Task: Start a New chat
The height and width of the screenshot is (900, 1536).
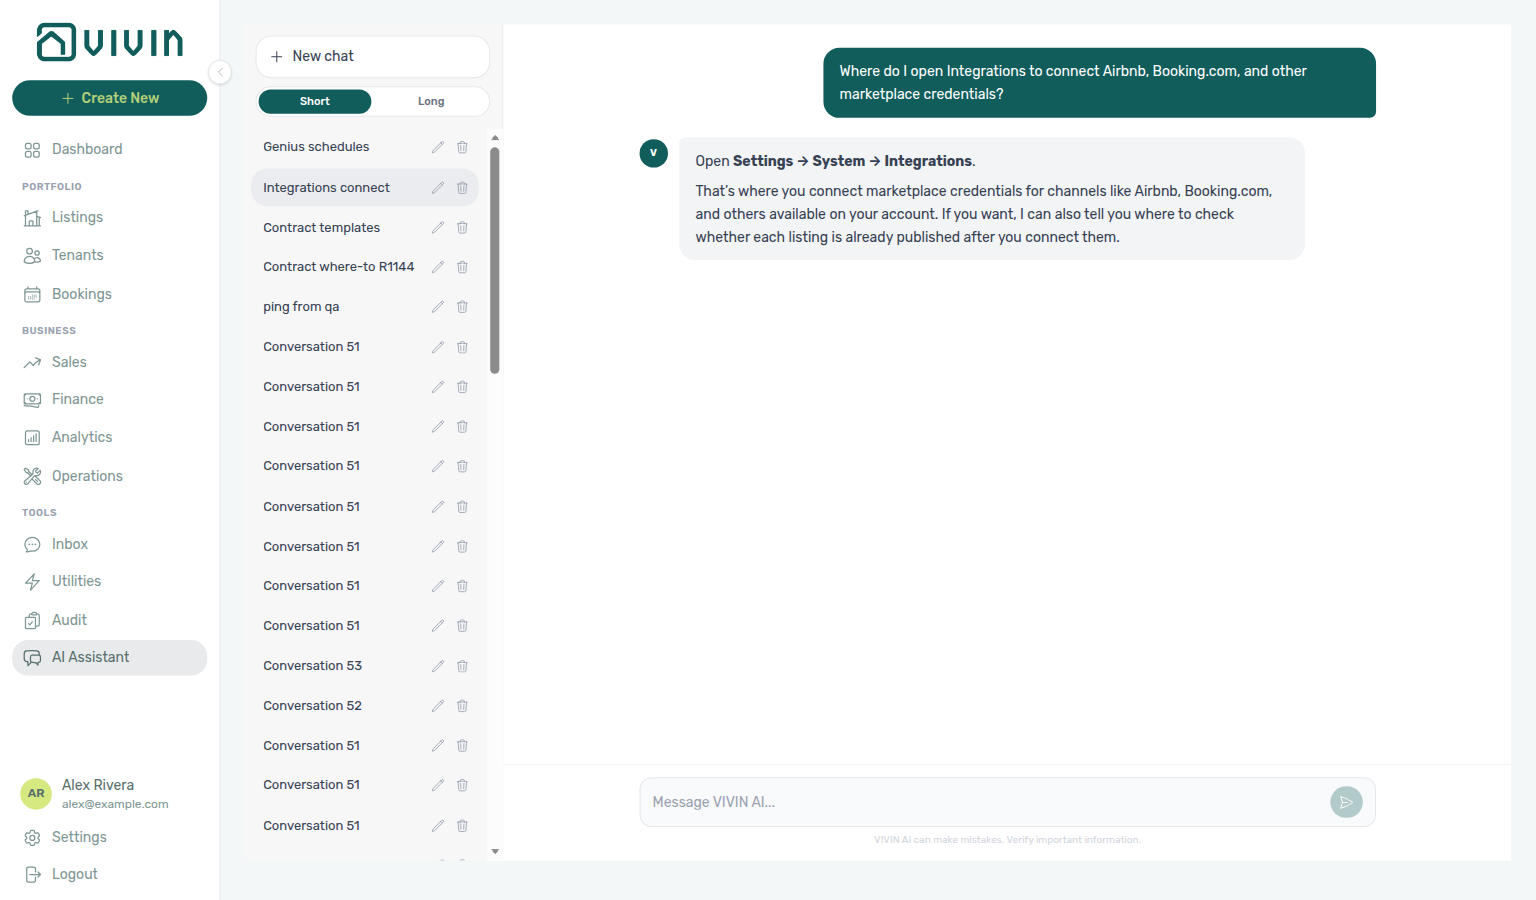Action: 372,56
